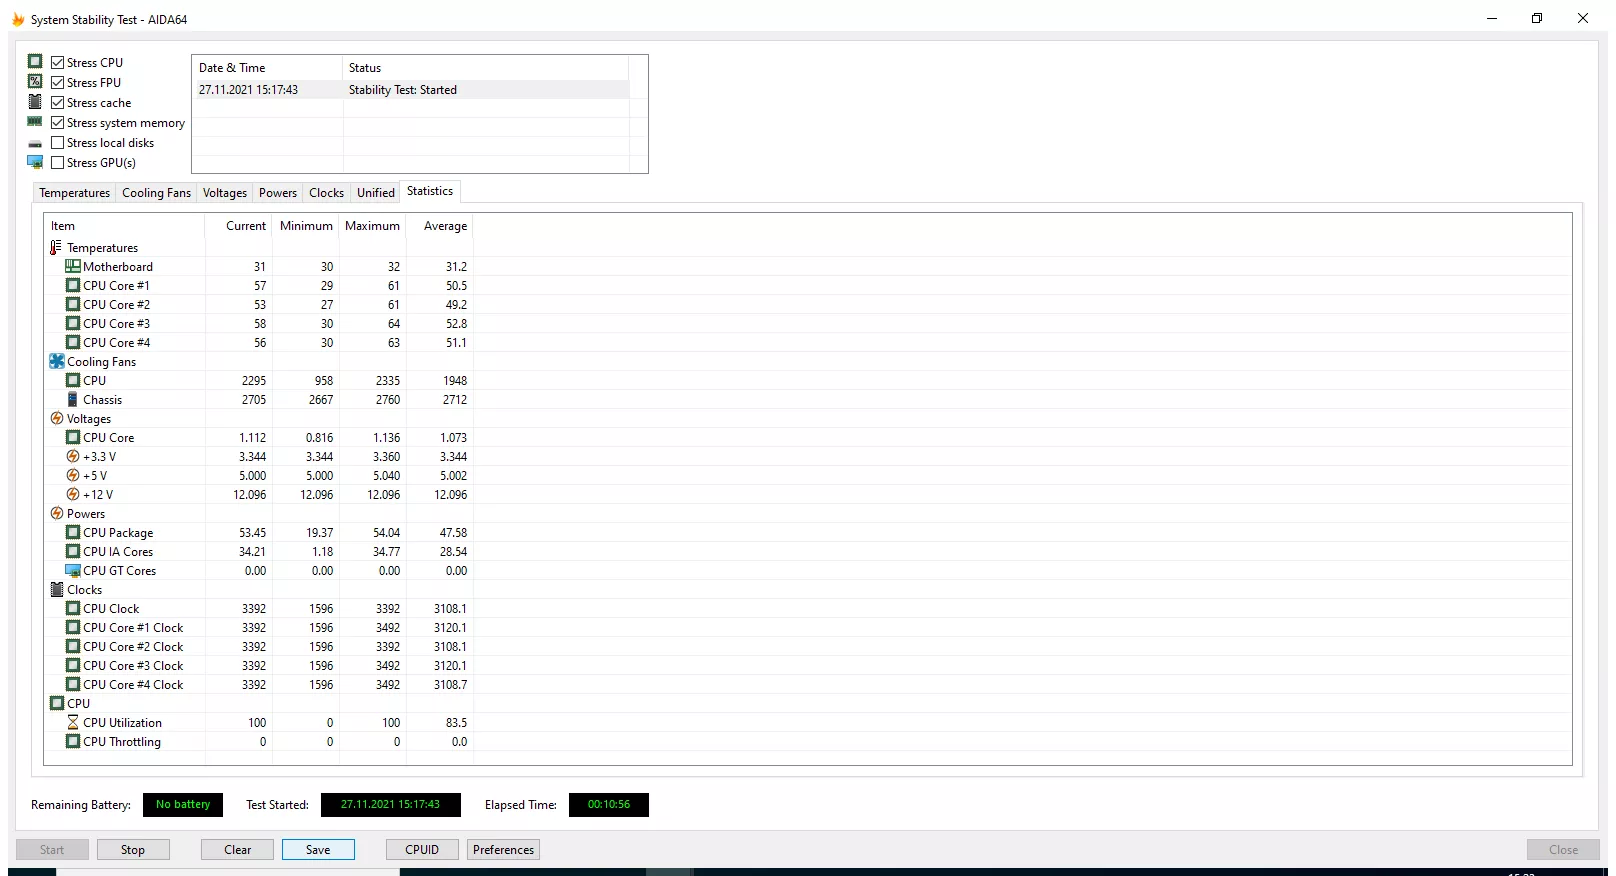Click the CPU Package power icon

(x=73, y=532)
